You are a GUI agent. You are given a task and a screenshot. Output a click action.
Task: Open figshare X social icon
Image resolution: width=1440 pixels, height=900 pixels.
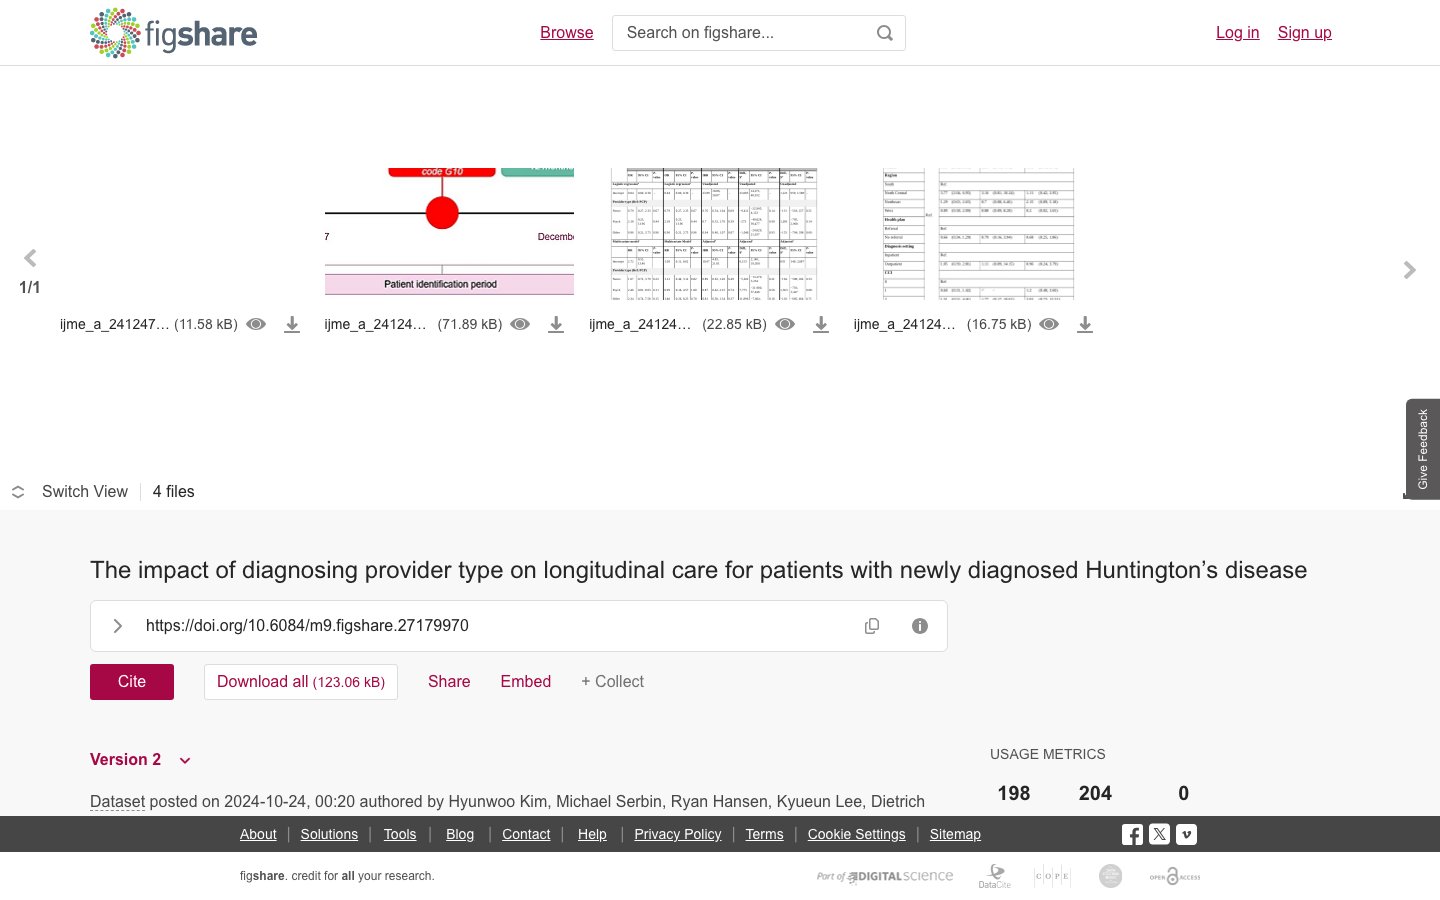click(1159, 834)
